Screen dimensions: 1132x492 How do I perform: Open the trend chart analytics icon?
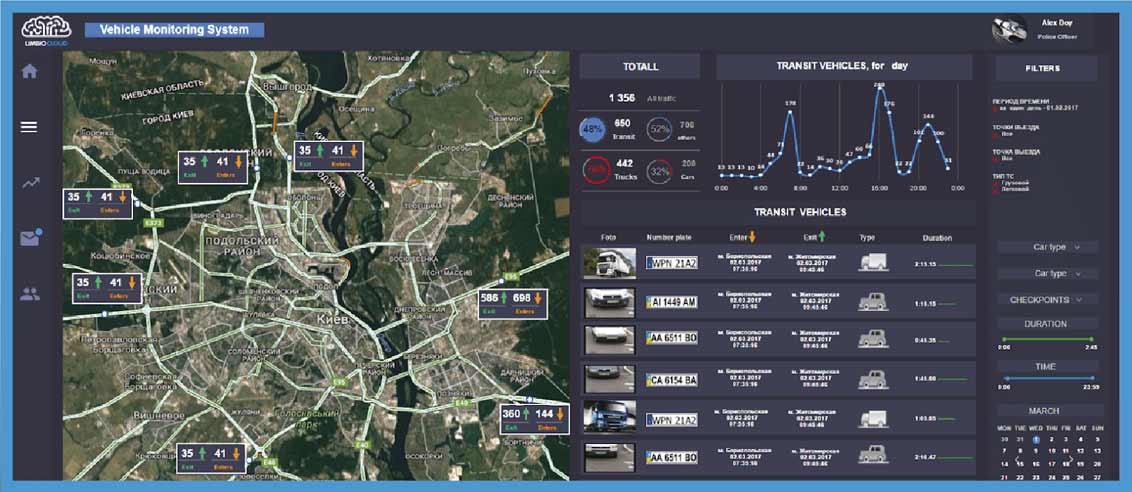30,183
